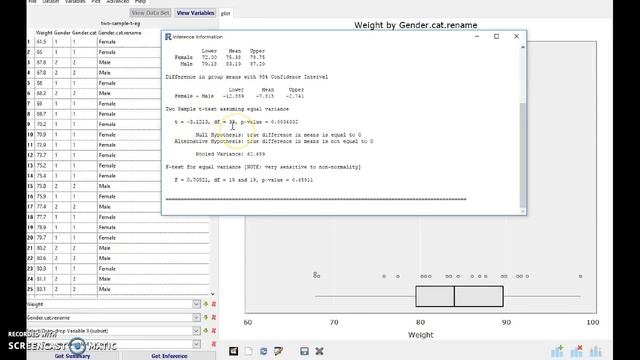This screenshot has width=640, height=360.
Task: Clear Variable 3 subset with its red X
Action: (213, 331)
